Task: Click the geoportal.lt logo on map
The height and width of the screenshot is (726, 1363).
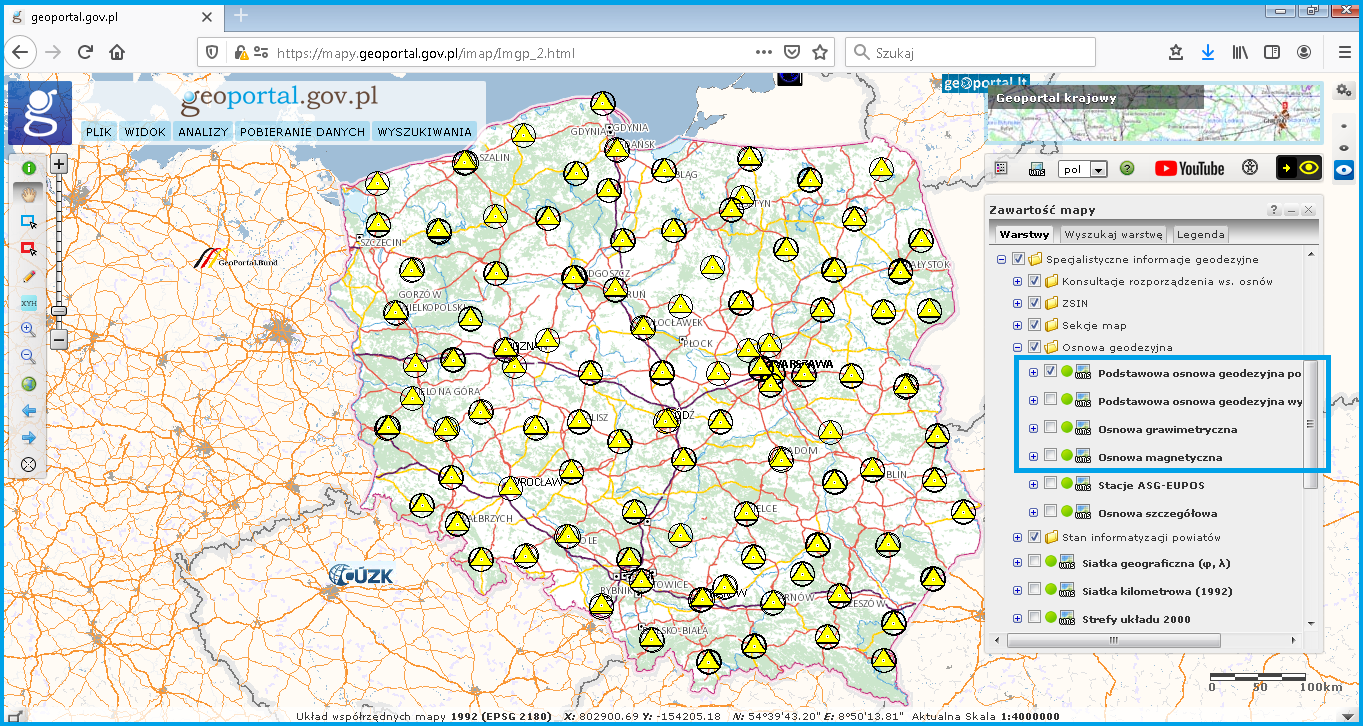Action: click(x=986, y=83)
